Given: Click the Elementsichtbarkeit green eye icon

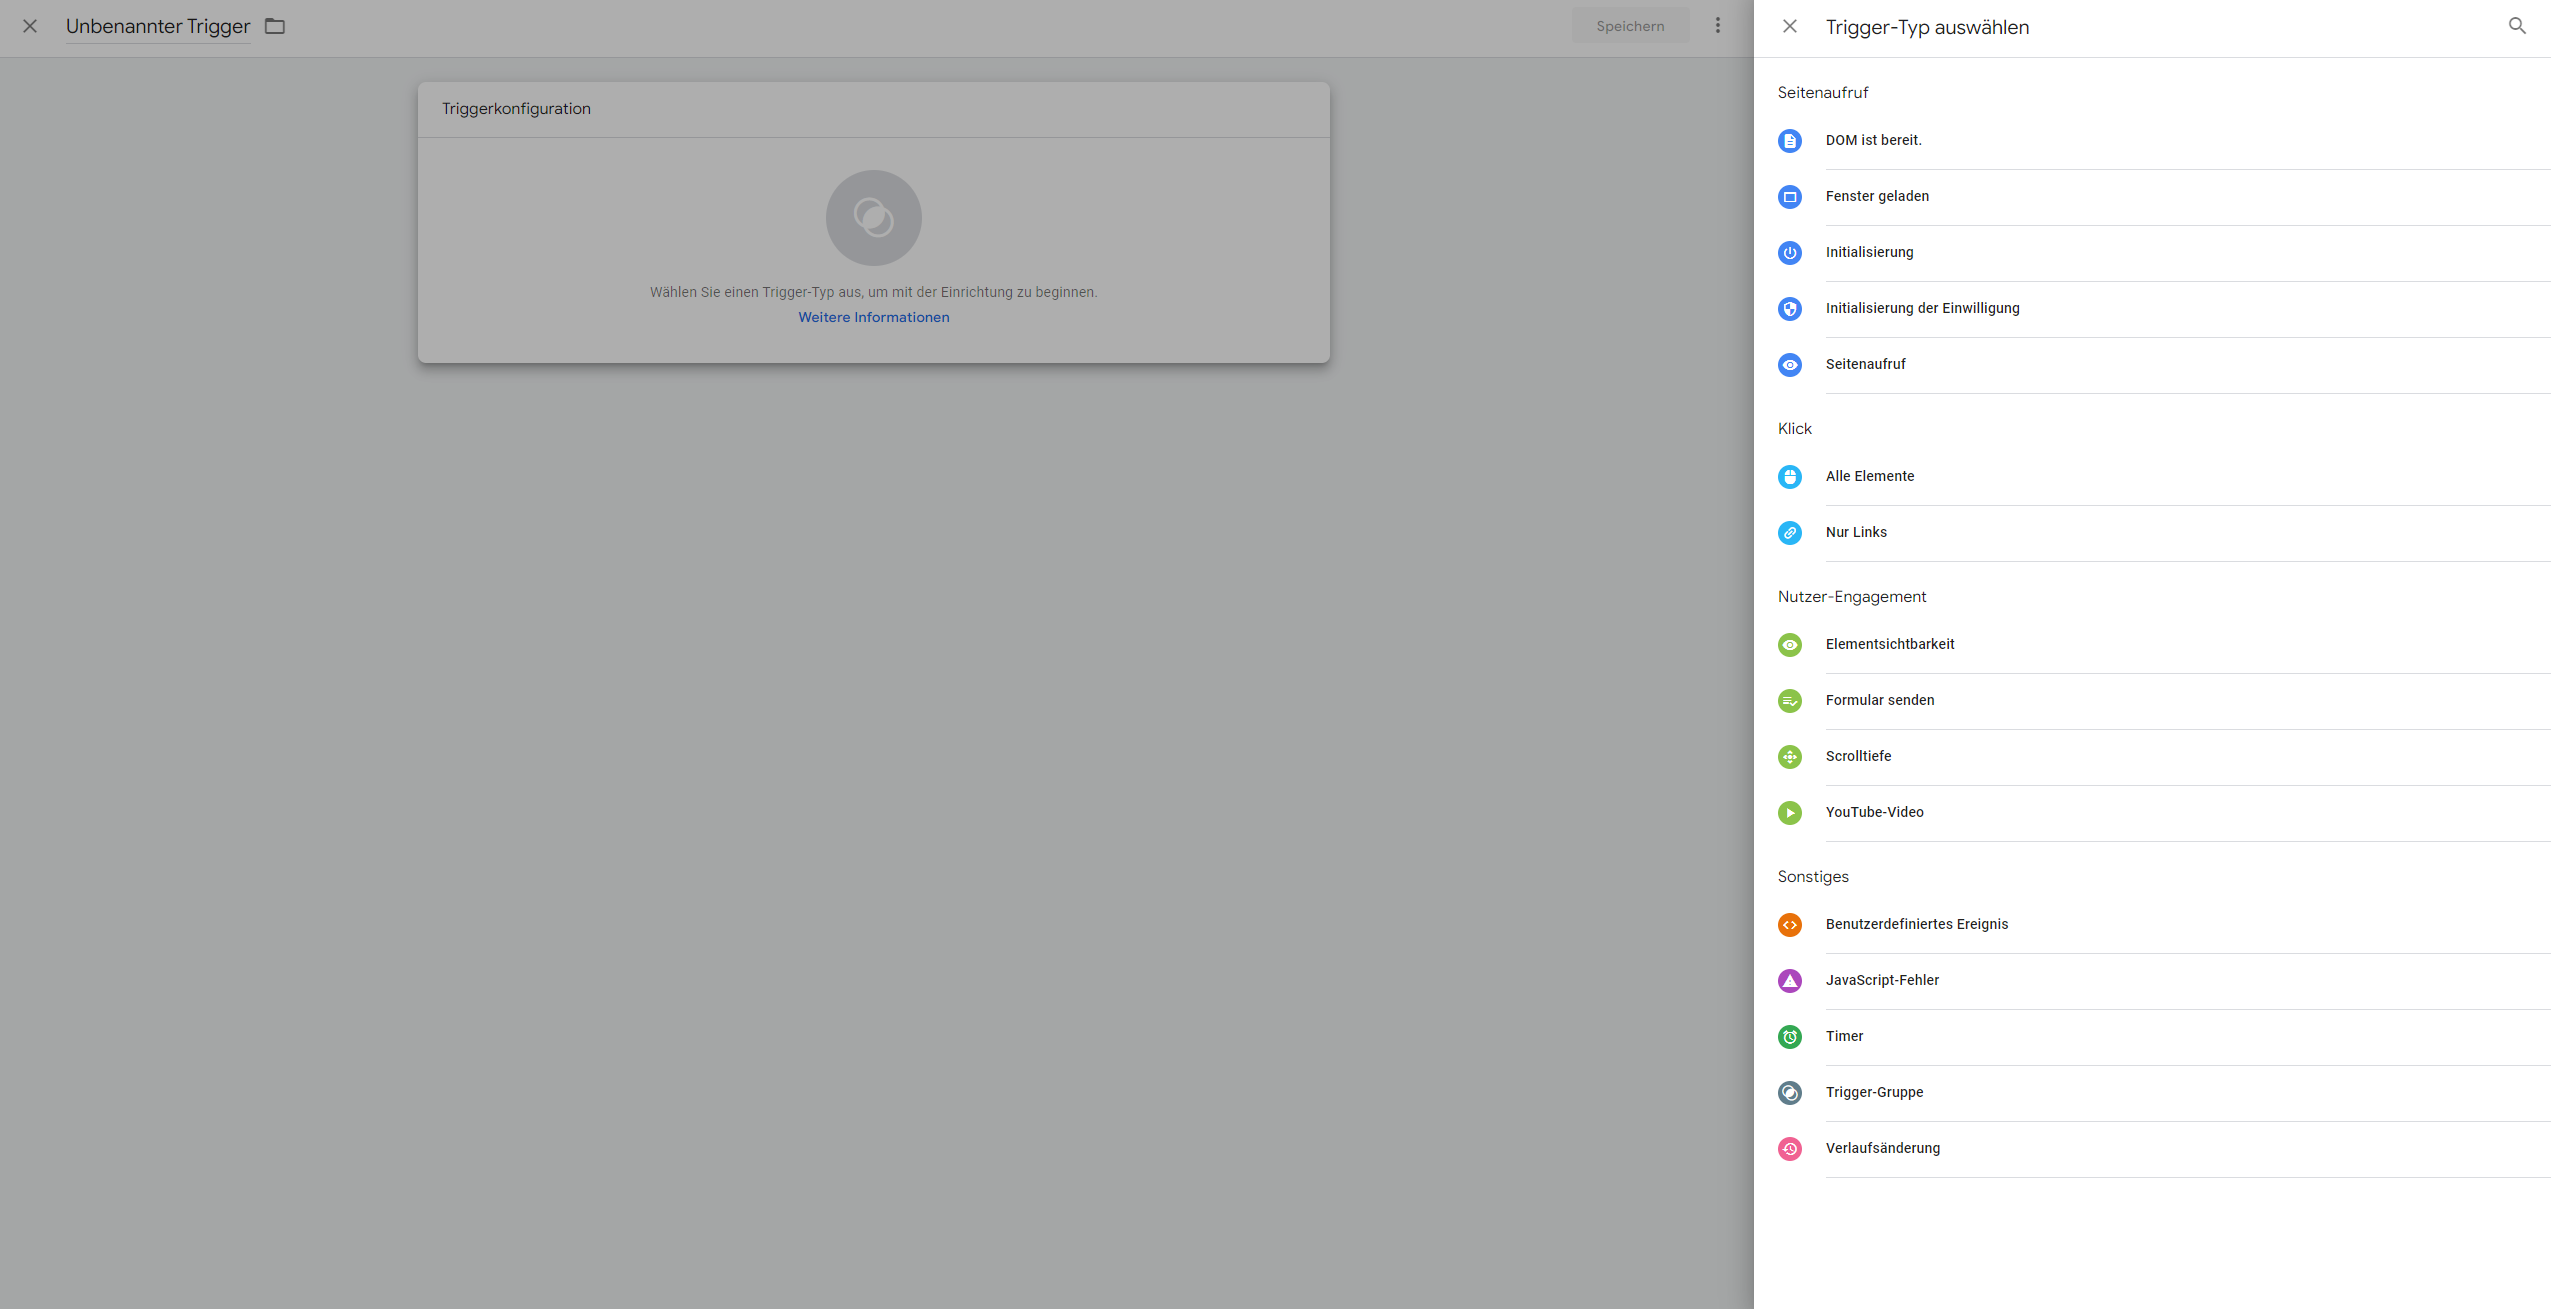Looking at the screenshot, I should pyautogui.click(x=1790, y=645).
